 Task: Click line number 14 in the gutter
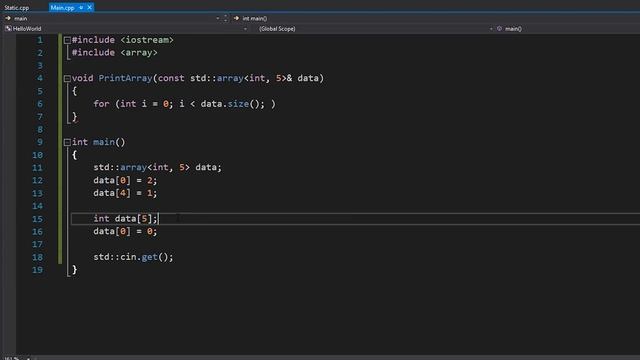(x=38, y=206)
